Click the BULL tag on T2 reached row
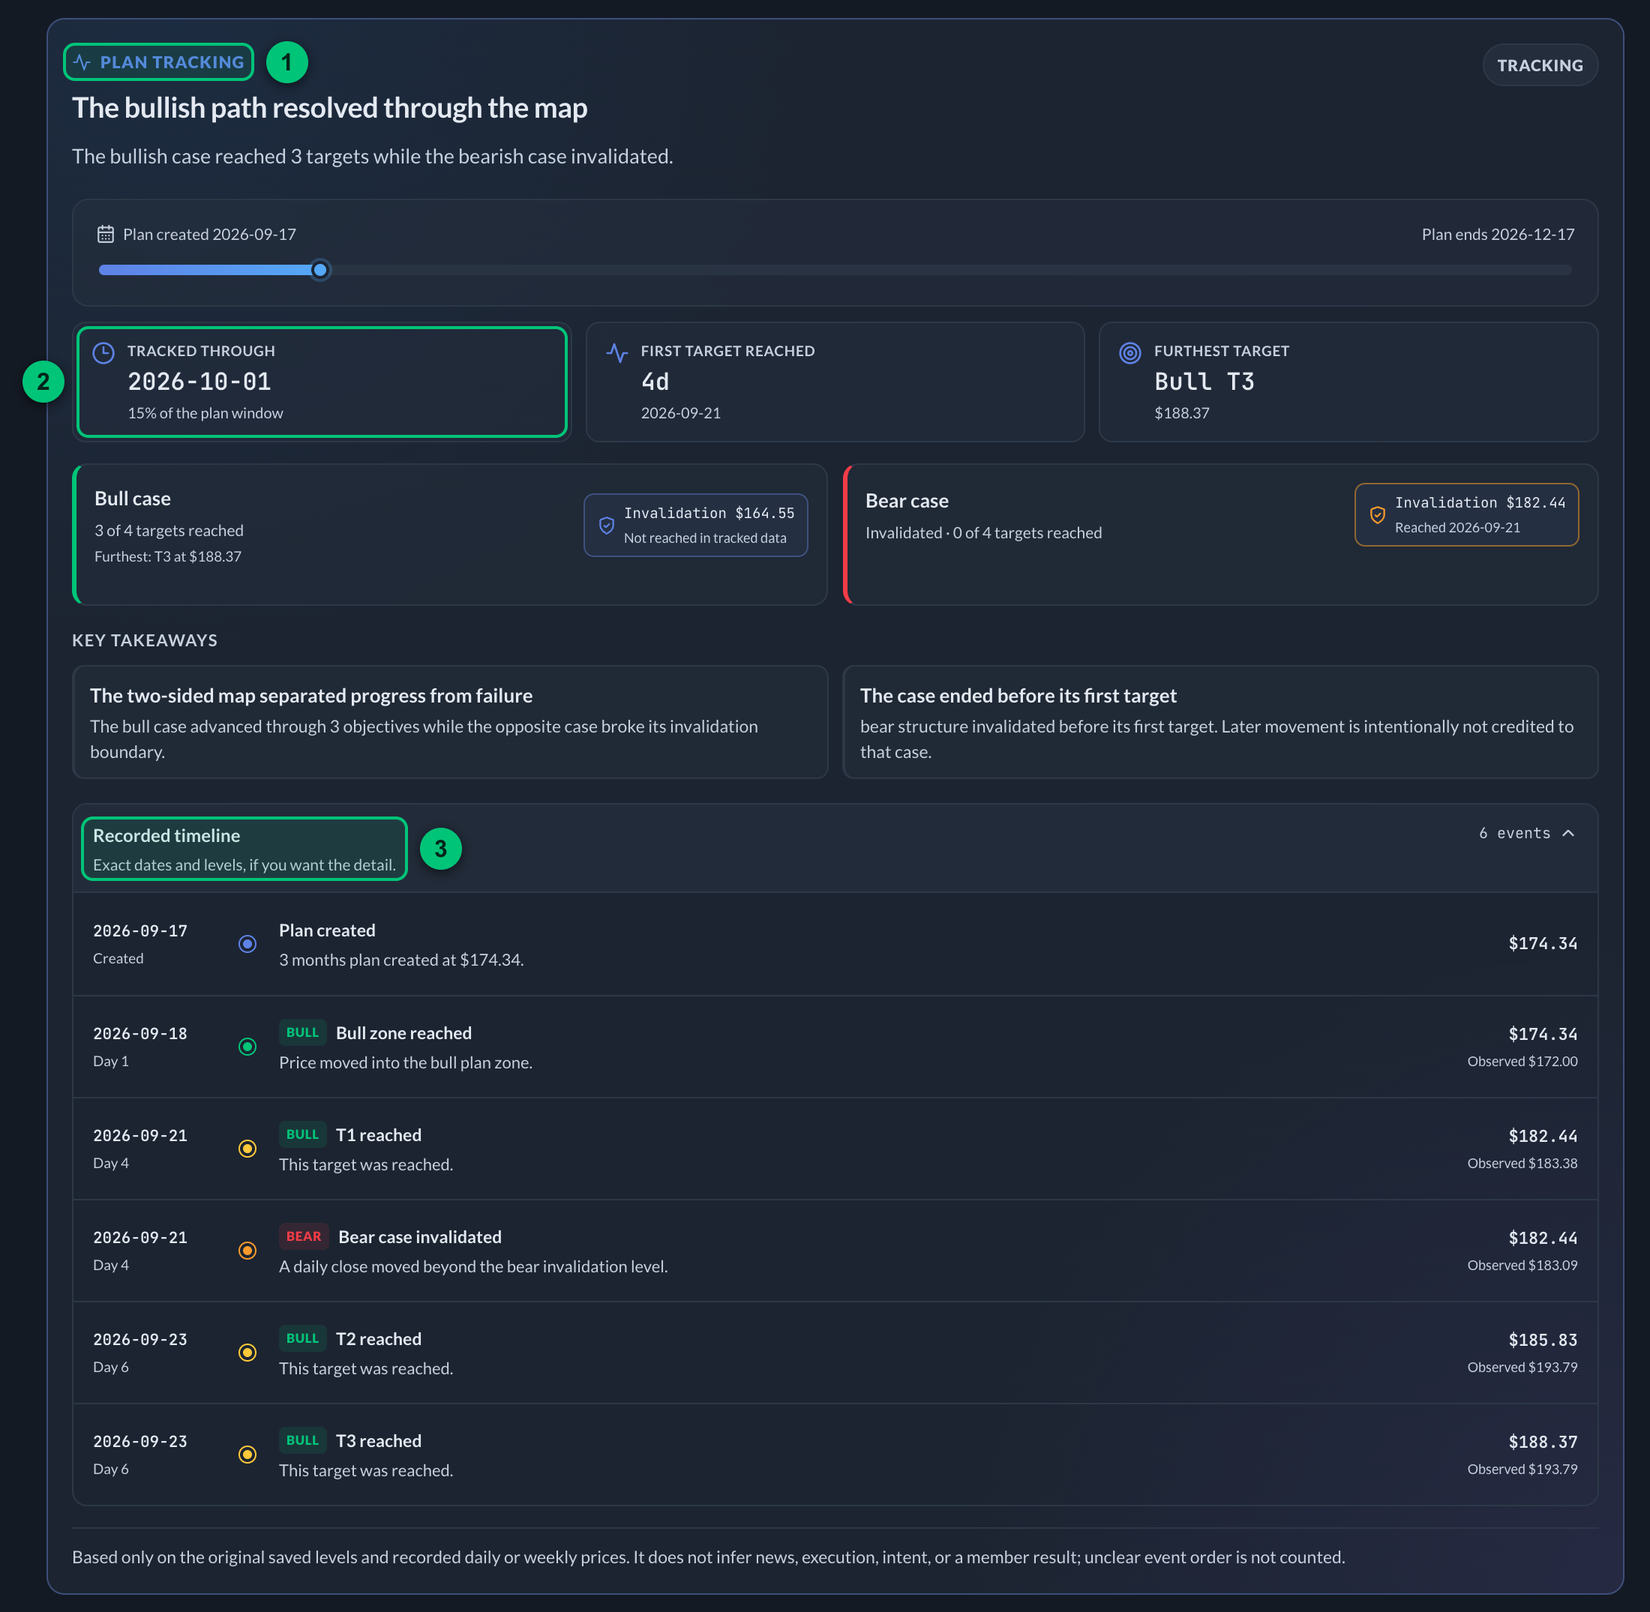This screenshot has width=1650, height=1612. click(x=302, y=1338)
